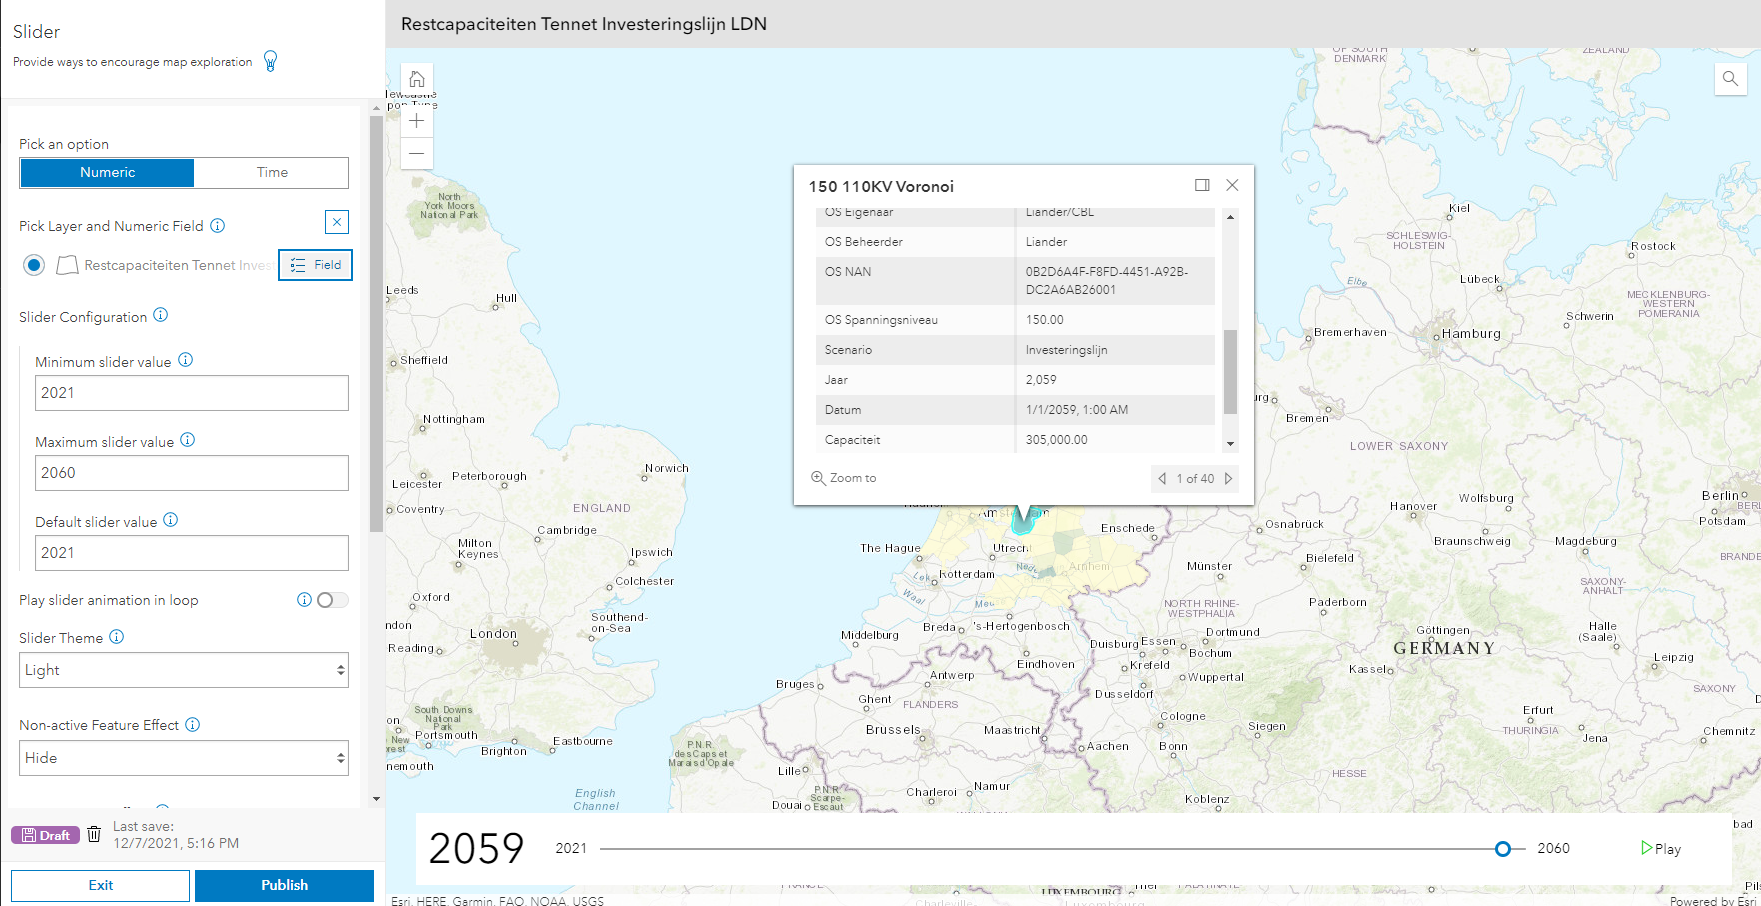The width and height of the screenshot is (1761, 906).
Task: Click the lightbulb tip icon beside the description
Action: click(270, 60)
